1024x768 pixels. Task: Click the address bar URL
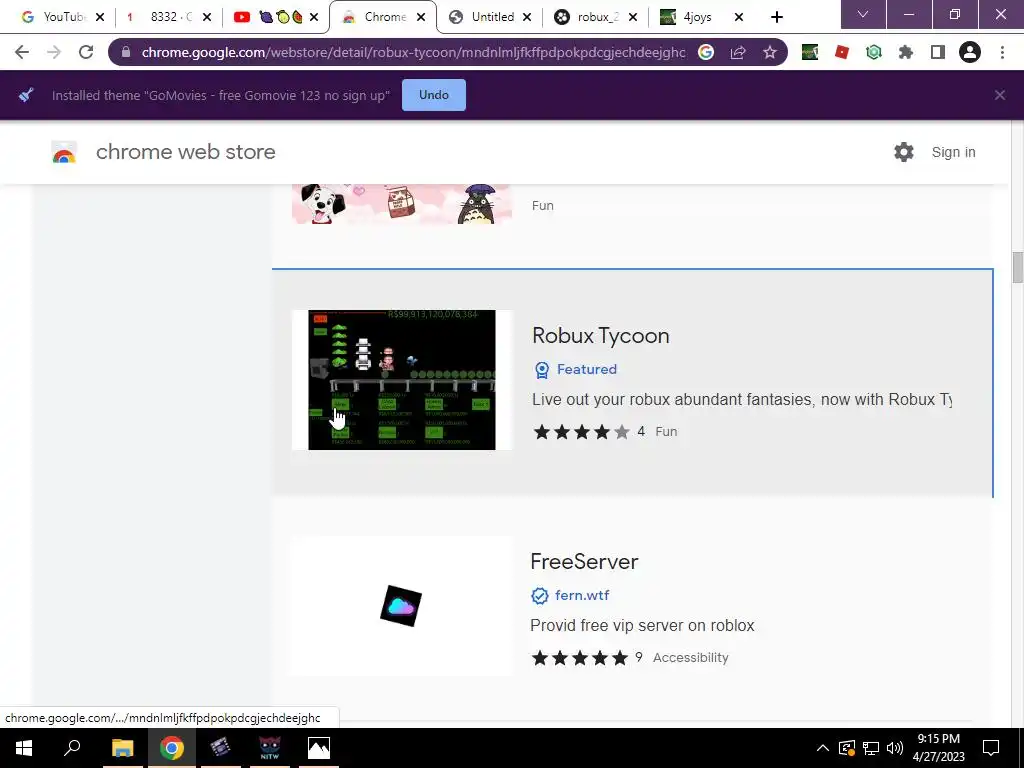[413, 52]
